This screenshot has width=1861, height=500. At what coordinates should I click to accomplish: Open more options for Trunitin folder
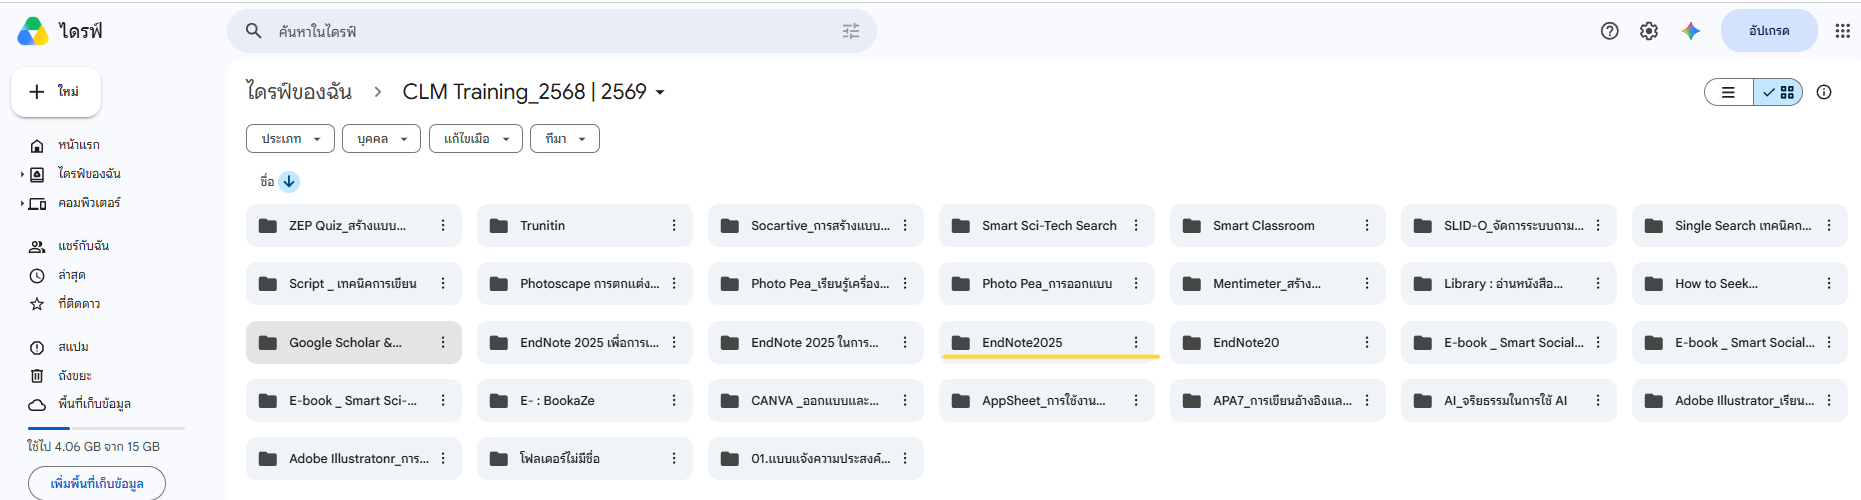(x=674, y=225)
